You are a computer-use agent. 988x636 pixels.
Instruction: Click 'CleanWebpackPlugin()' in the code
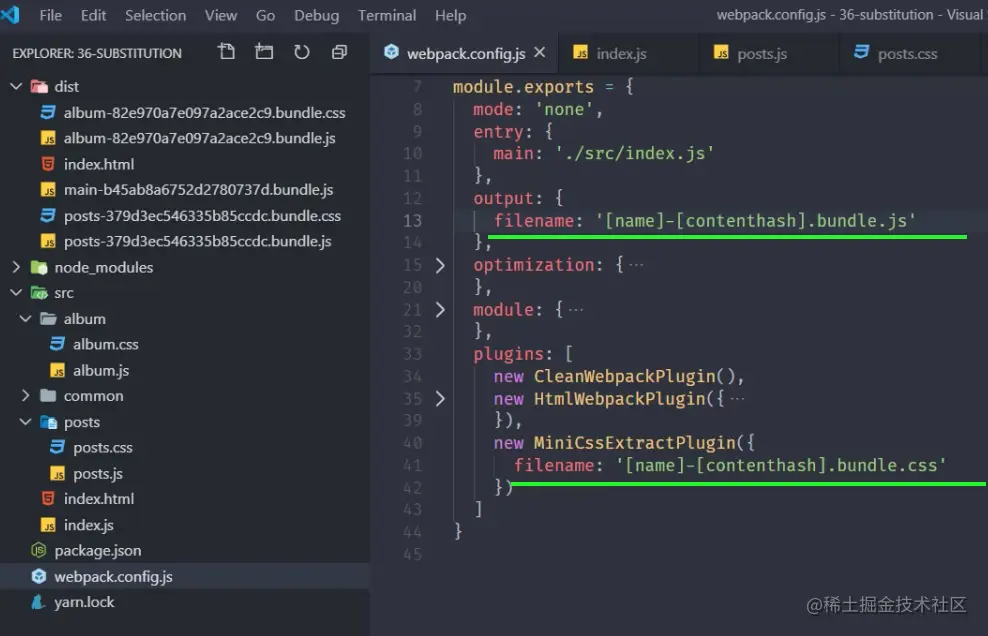[x=634, y=376]
